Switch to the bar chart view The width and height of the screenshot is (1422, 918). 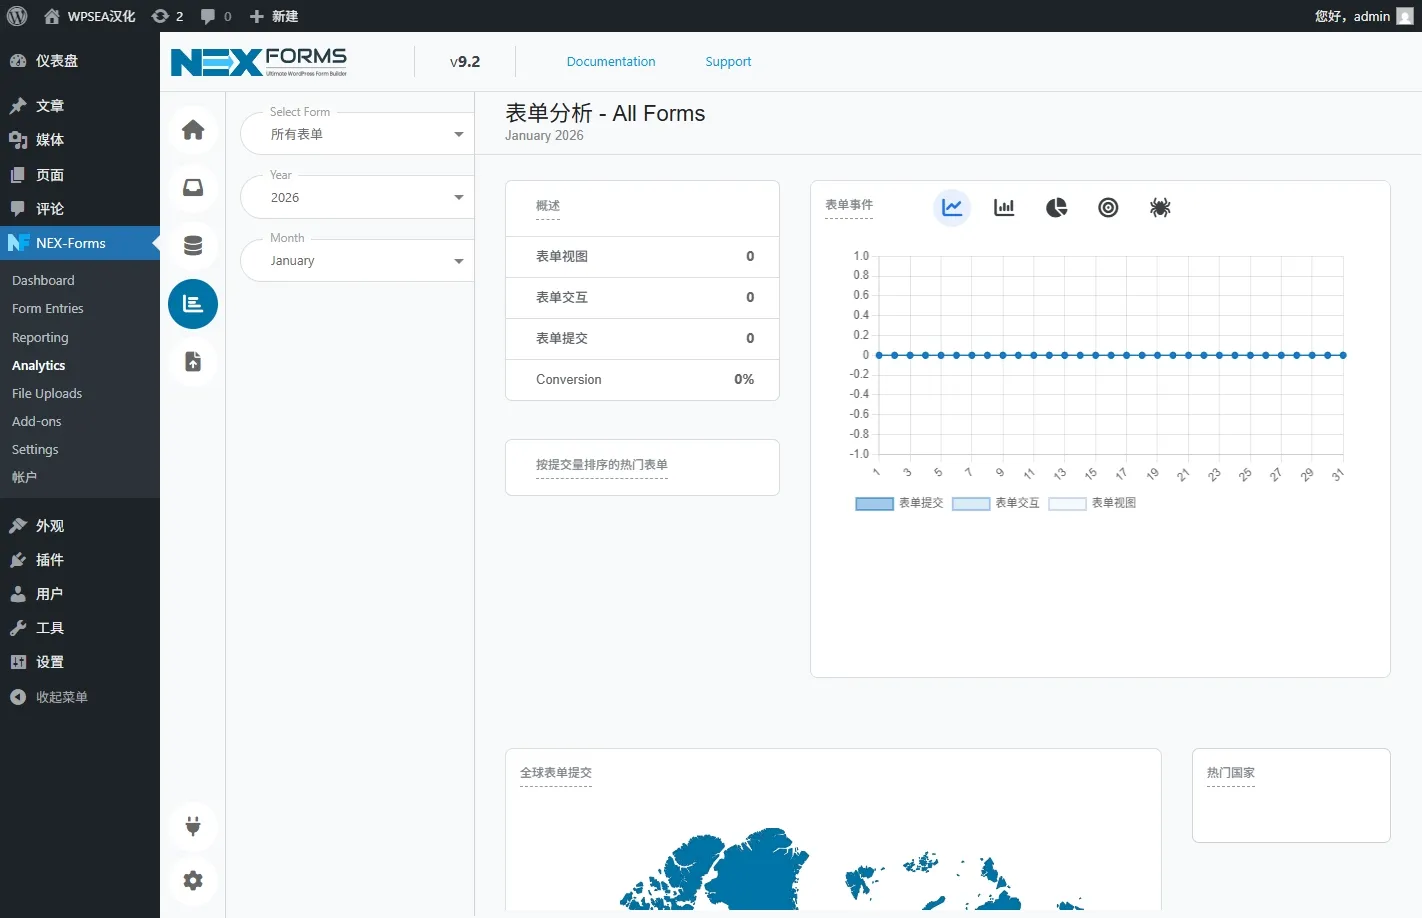click(1004, 208)
